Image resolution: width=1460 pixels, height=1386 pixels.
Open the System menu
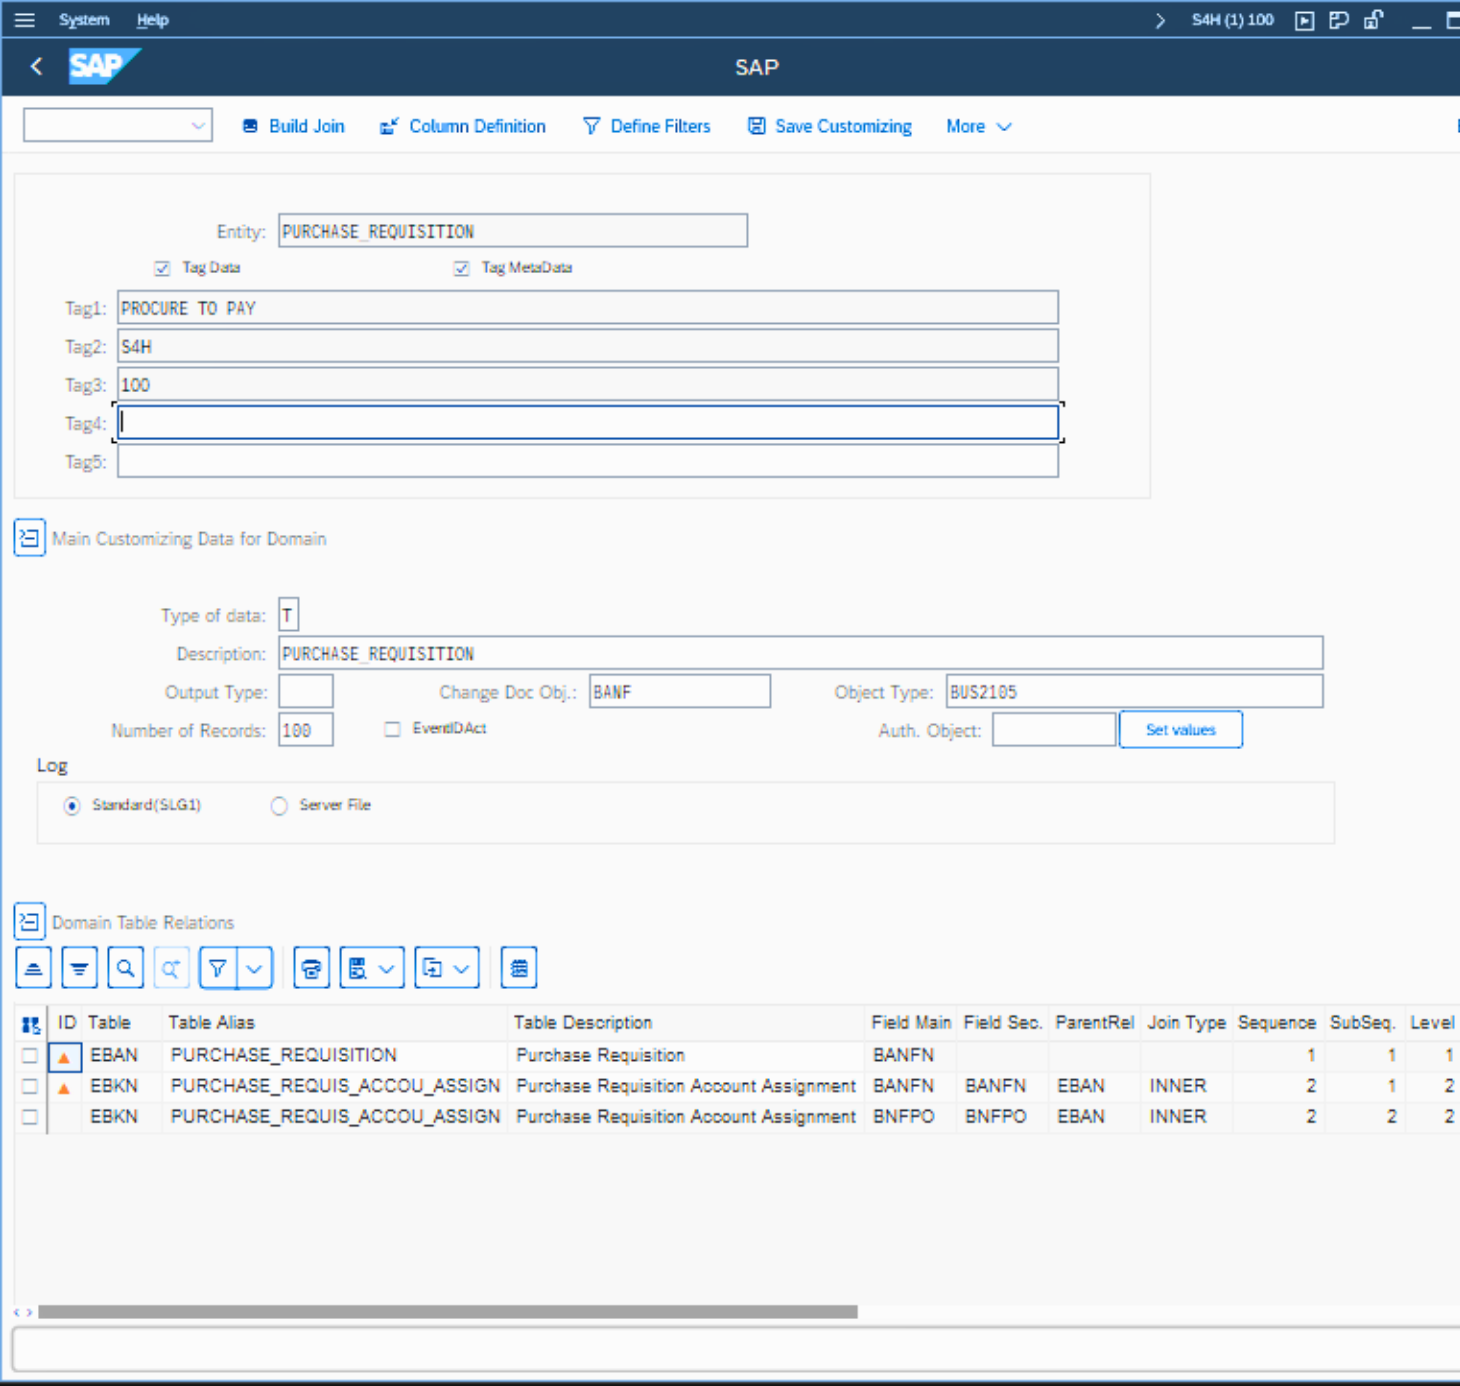(84, 20)
